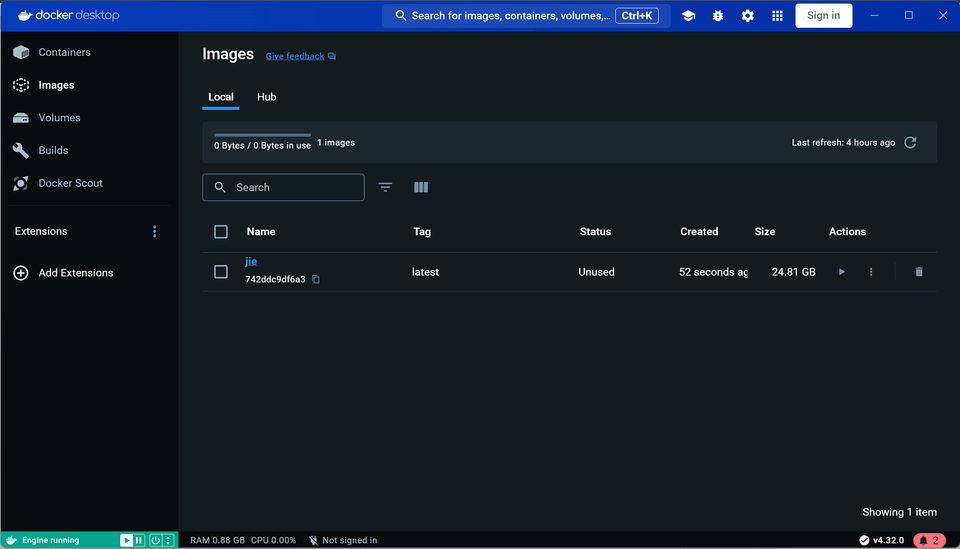This screenshot has width=960, height=549.
Task: Click the Sign in button
Action: 823,16
